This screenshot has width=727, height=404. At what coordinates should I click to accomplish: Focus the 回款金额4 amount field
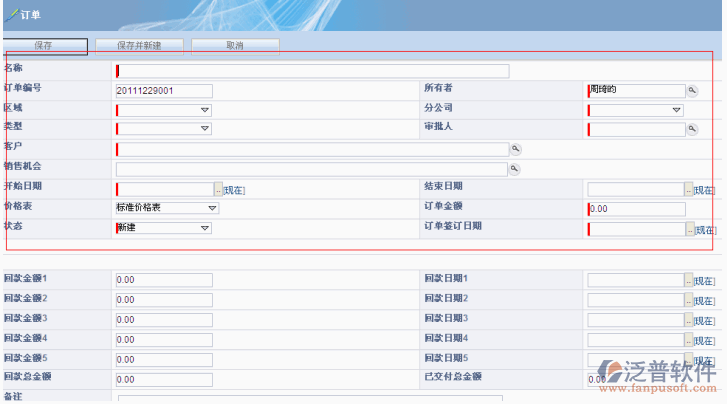coord(164,340)
